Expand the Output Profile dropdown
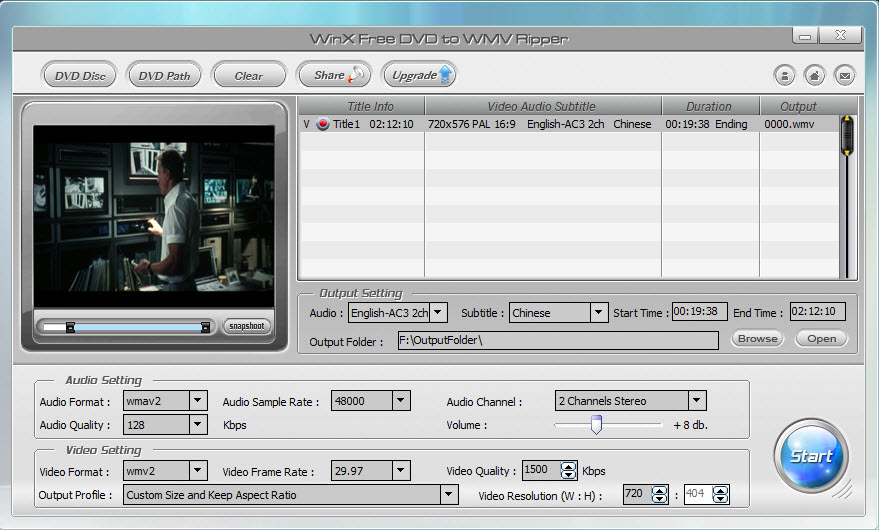The width and height of the screenshot is (879, 530). 448,495
